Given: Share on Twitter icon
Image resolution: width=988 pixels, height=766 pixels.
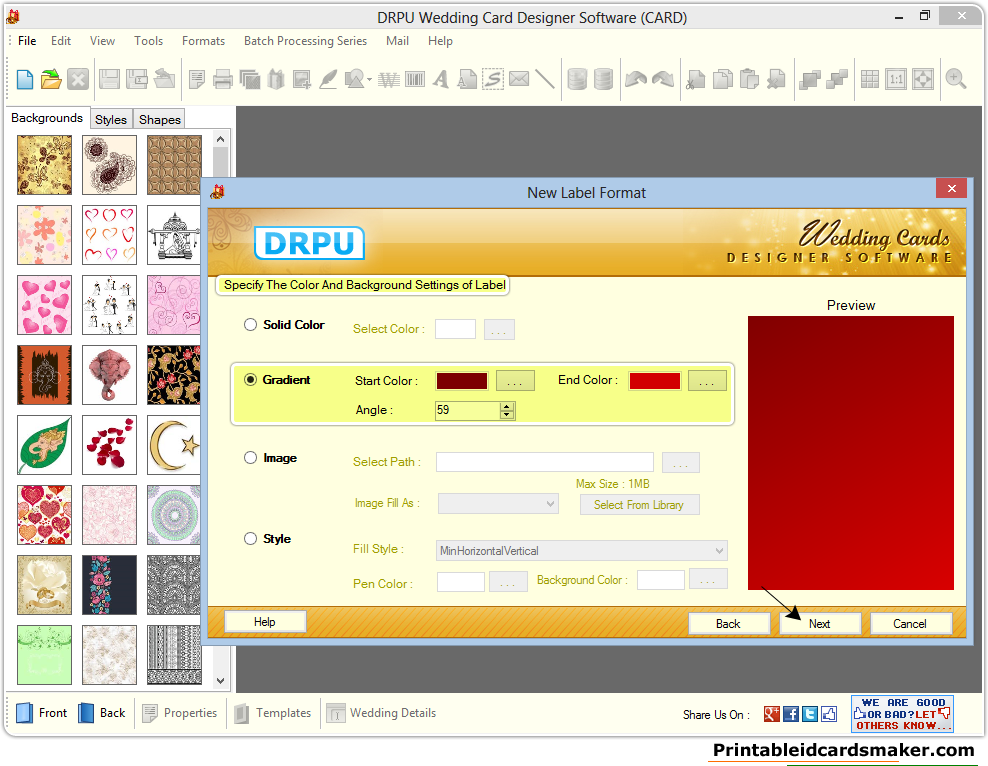Looking at the screenshot, I should point(810,714).
